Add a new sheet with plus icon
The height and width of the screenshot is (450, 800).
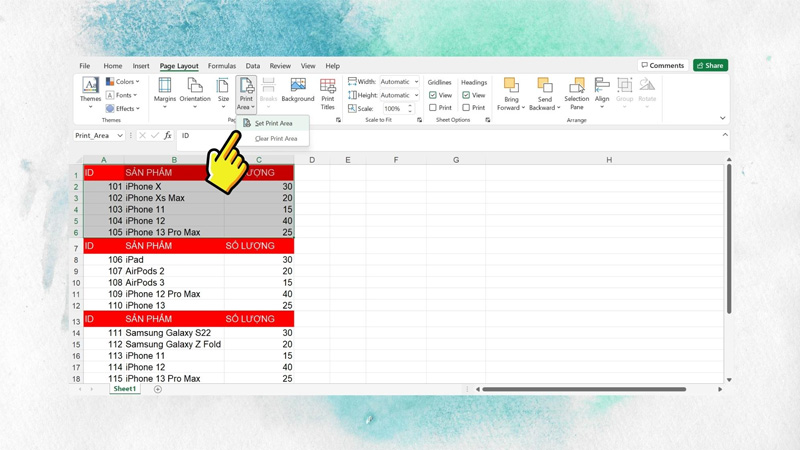158,389
